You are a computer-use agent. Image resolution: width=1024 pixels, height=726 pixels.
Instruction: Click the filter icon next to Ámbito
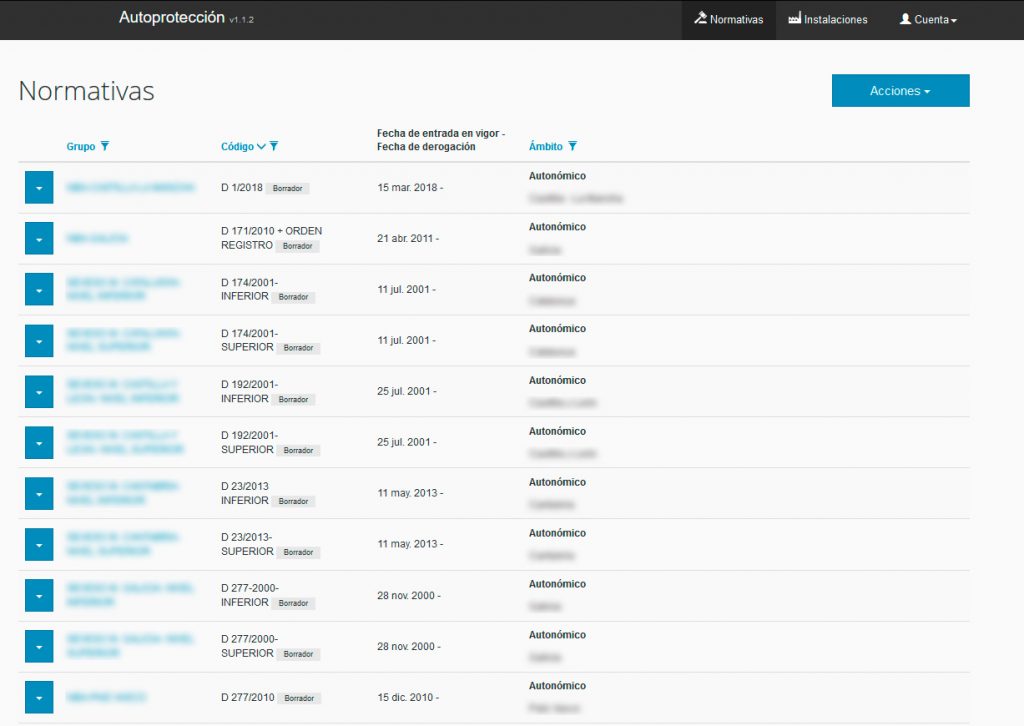[572, 147]
